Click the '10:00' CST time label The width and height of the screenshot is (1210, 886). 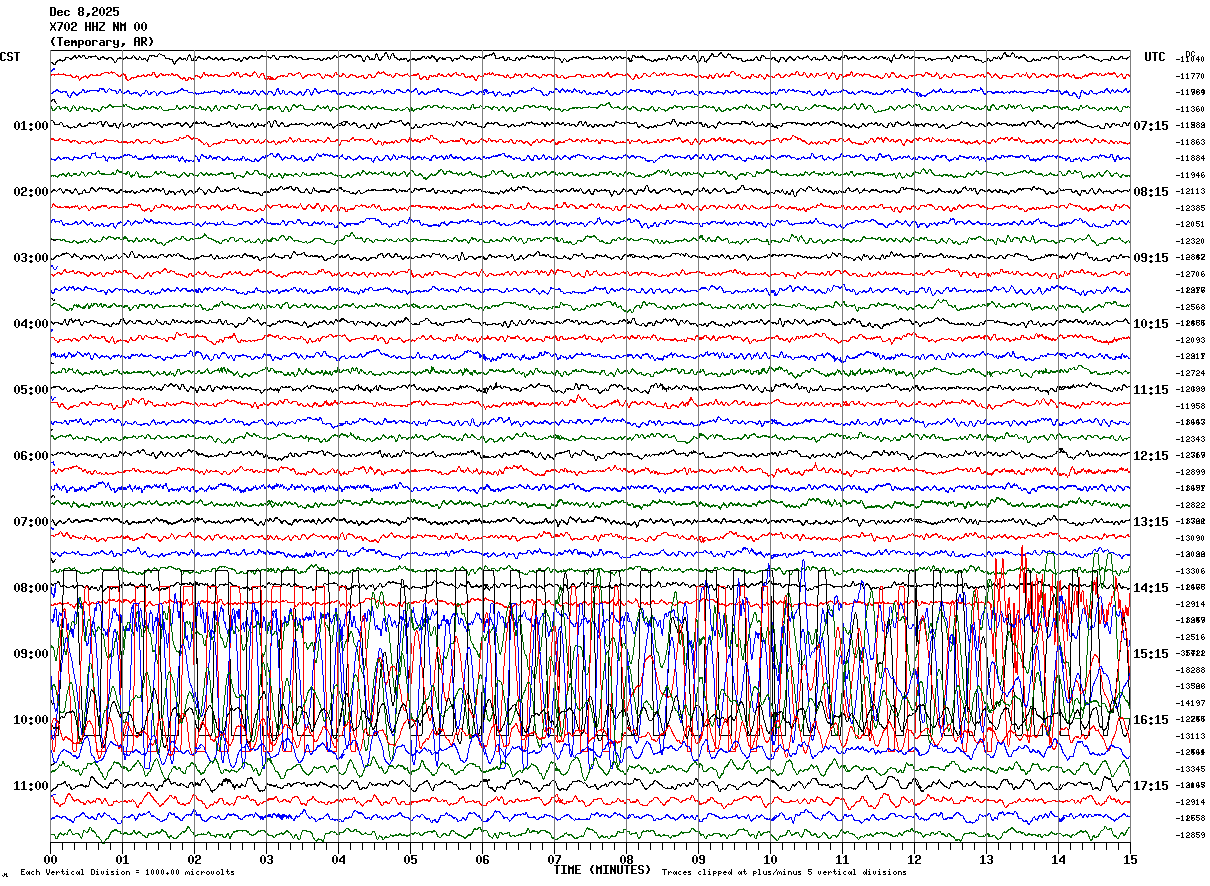[30, 720]
